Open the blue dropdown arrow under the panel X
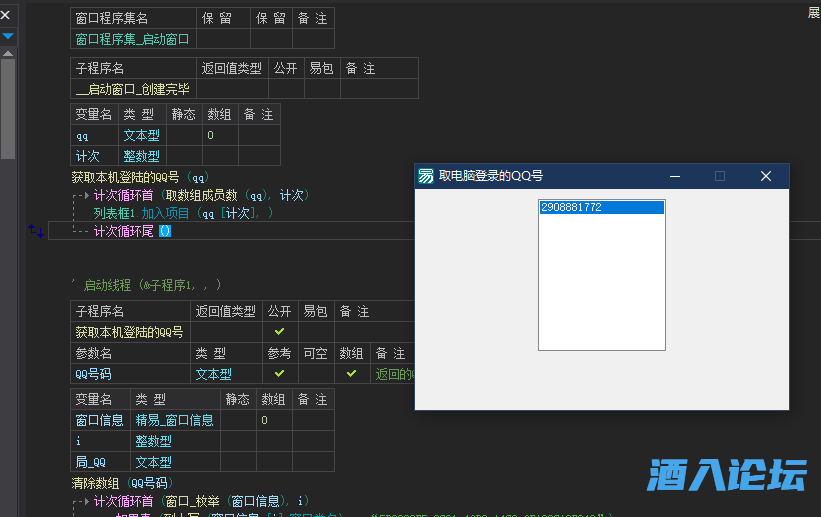The image size is (821, 517). click(8, 37)
